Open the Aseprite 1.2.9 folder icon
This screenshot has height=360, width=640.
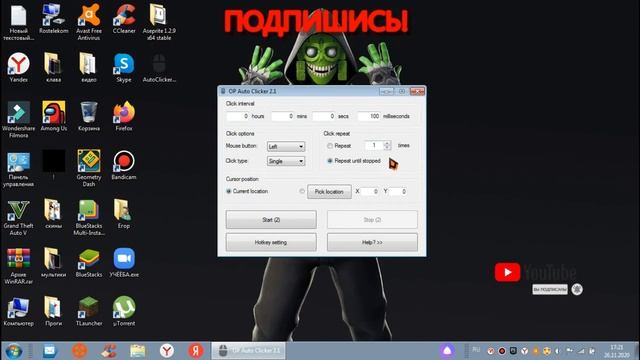click(x=159, y=22)
